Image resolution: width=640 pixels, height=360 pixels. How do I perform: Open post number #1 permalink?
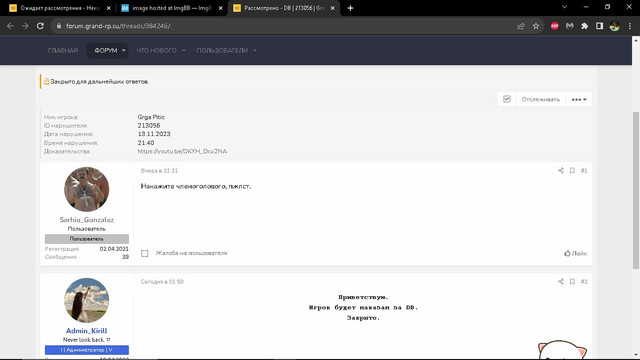(584, 171)
